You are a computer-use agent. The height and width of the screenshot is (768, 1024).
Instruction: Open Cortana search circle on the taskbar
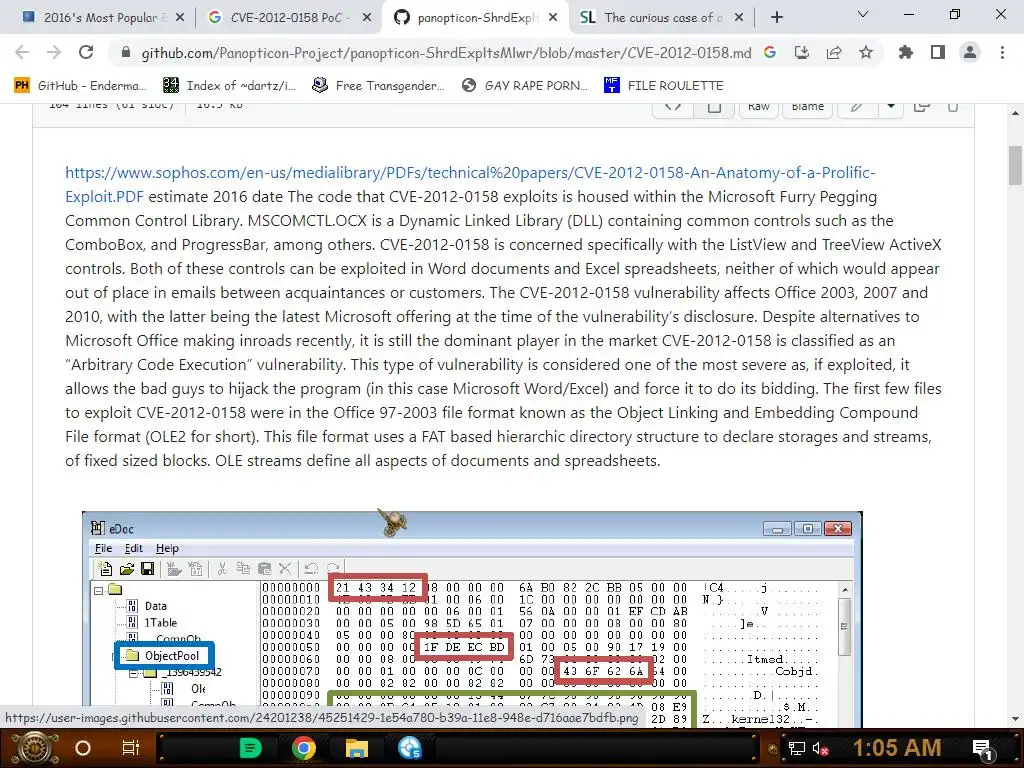tap(83, 748)
